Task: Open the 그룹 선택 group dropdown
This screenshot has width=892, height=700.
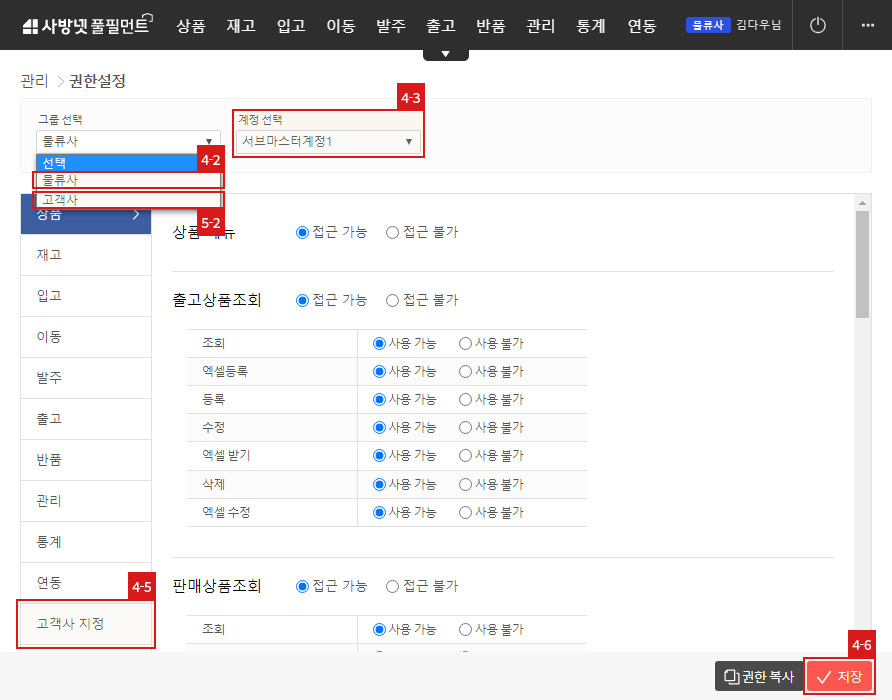Action: coord(128,140)
